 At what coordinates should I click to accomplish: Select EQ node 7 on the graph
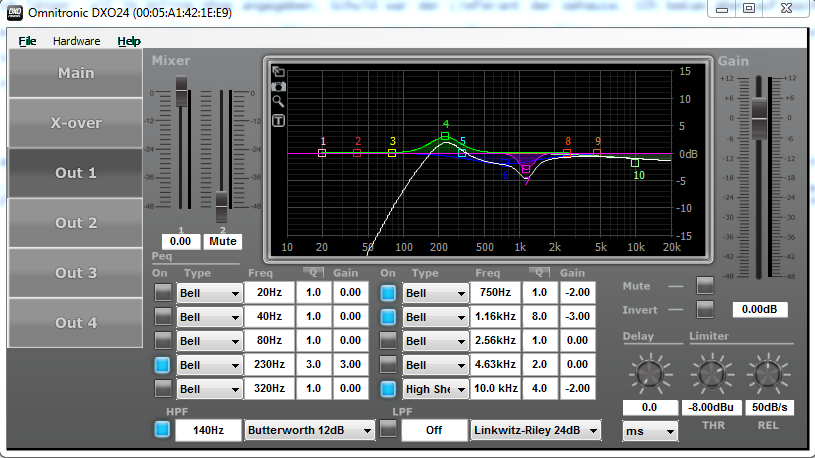[526, 169]
